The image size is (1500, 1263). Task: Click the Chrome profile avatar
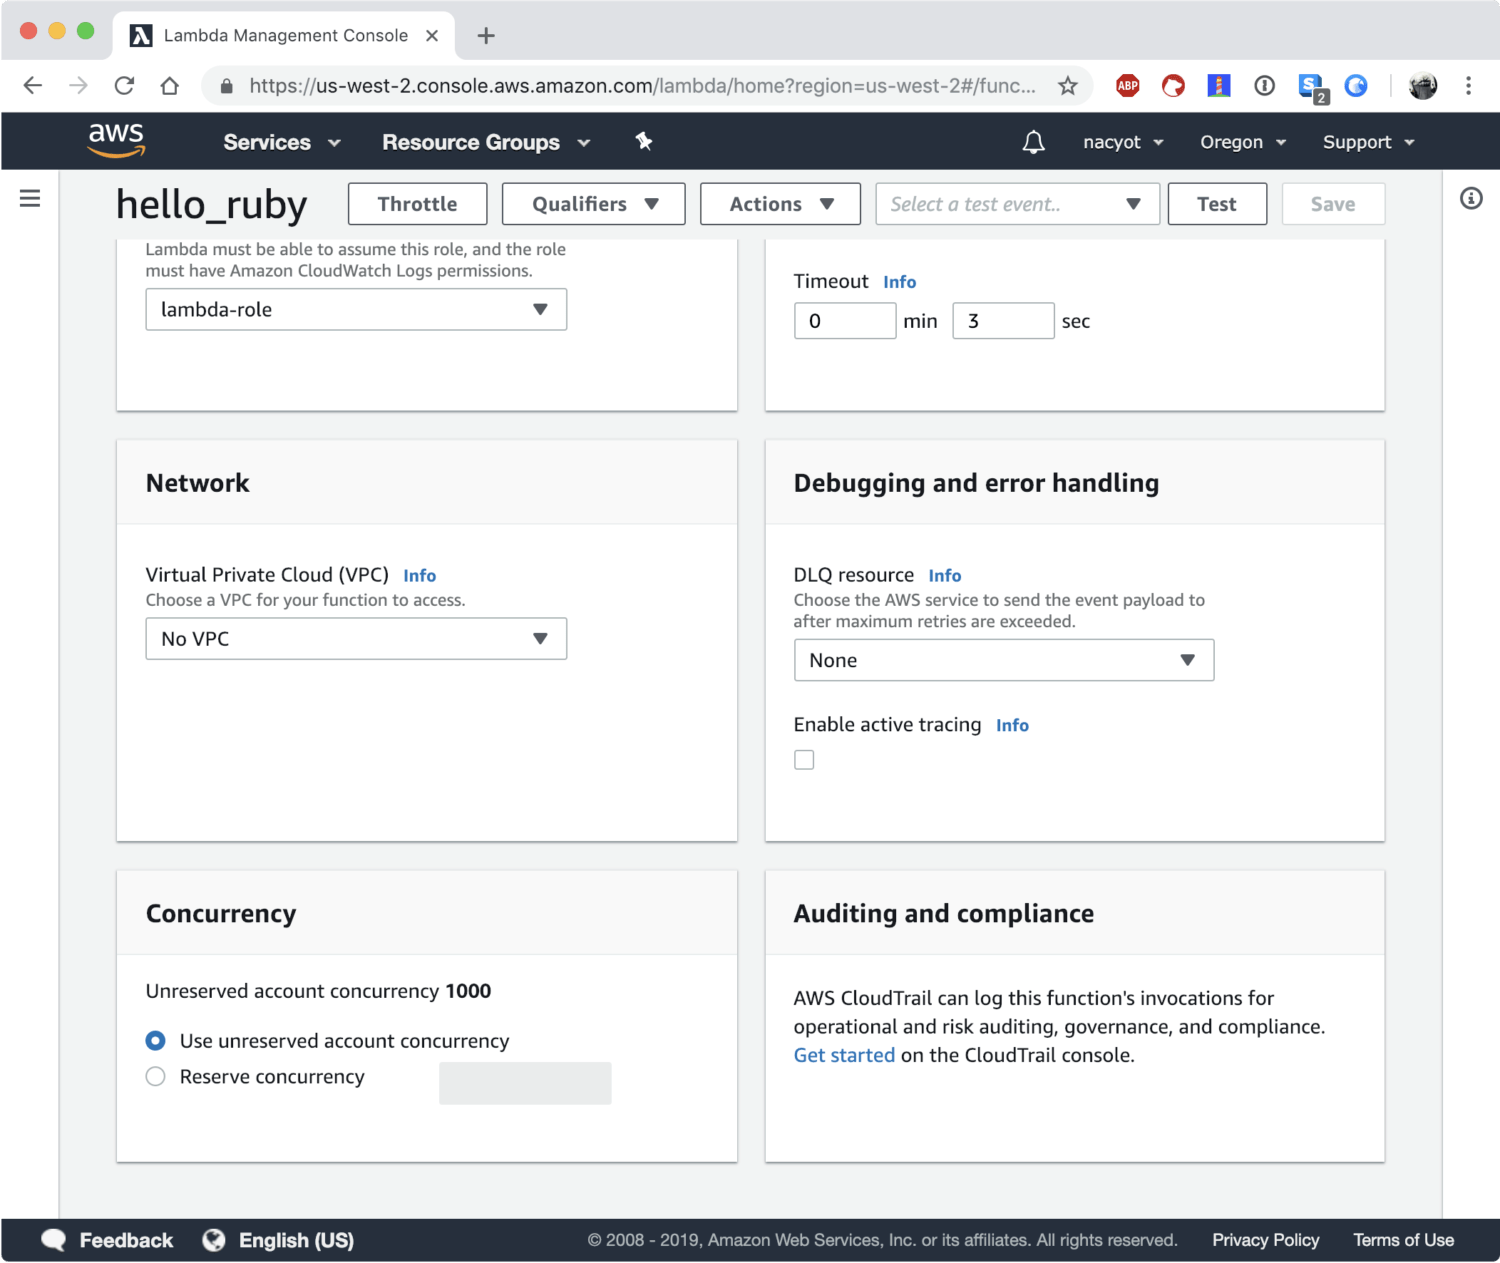[x=1423, y=86]
